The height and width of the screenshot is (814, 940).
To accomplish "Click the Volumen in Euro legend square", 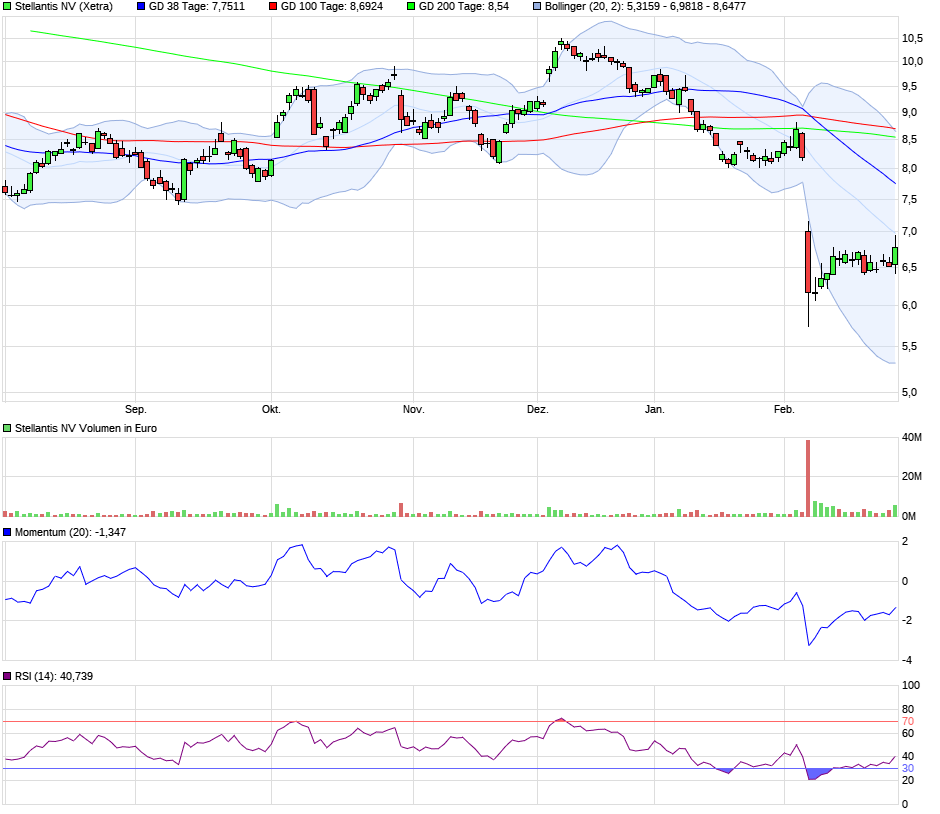I will pos(8,428).
